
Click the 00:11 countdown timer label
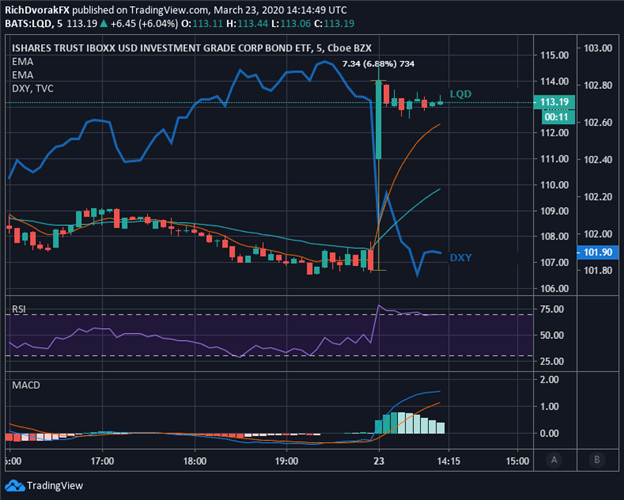click(x=557, y=117)
